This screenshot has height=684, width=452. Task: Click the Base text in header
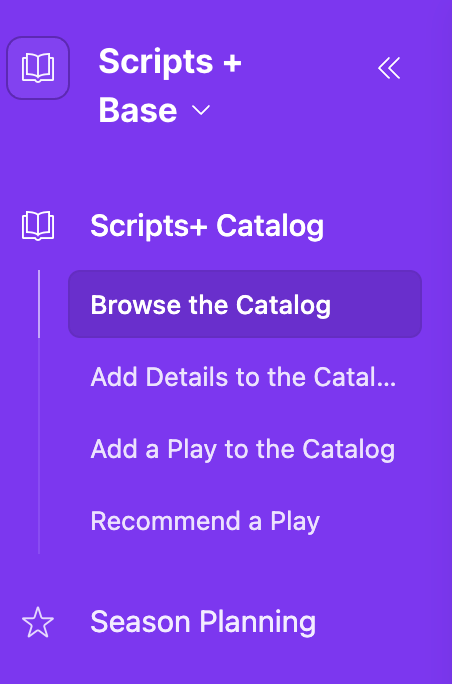(138, 110)
